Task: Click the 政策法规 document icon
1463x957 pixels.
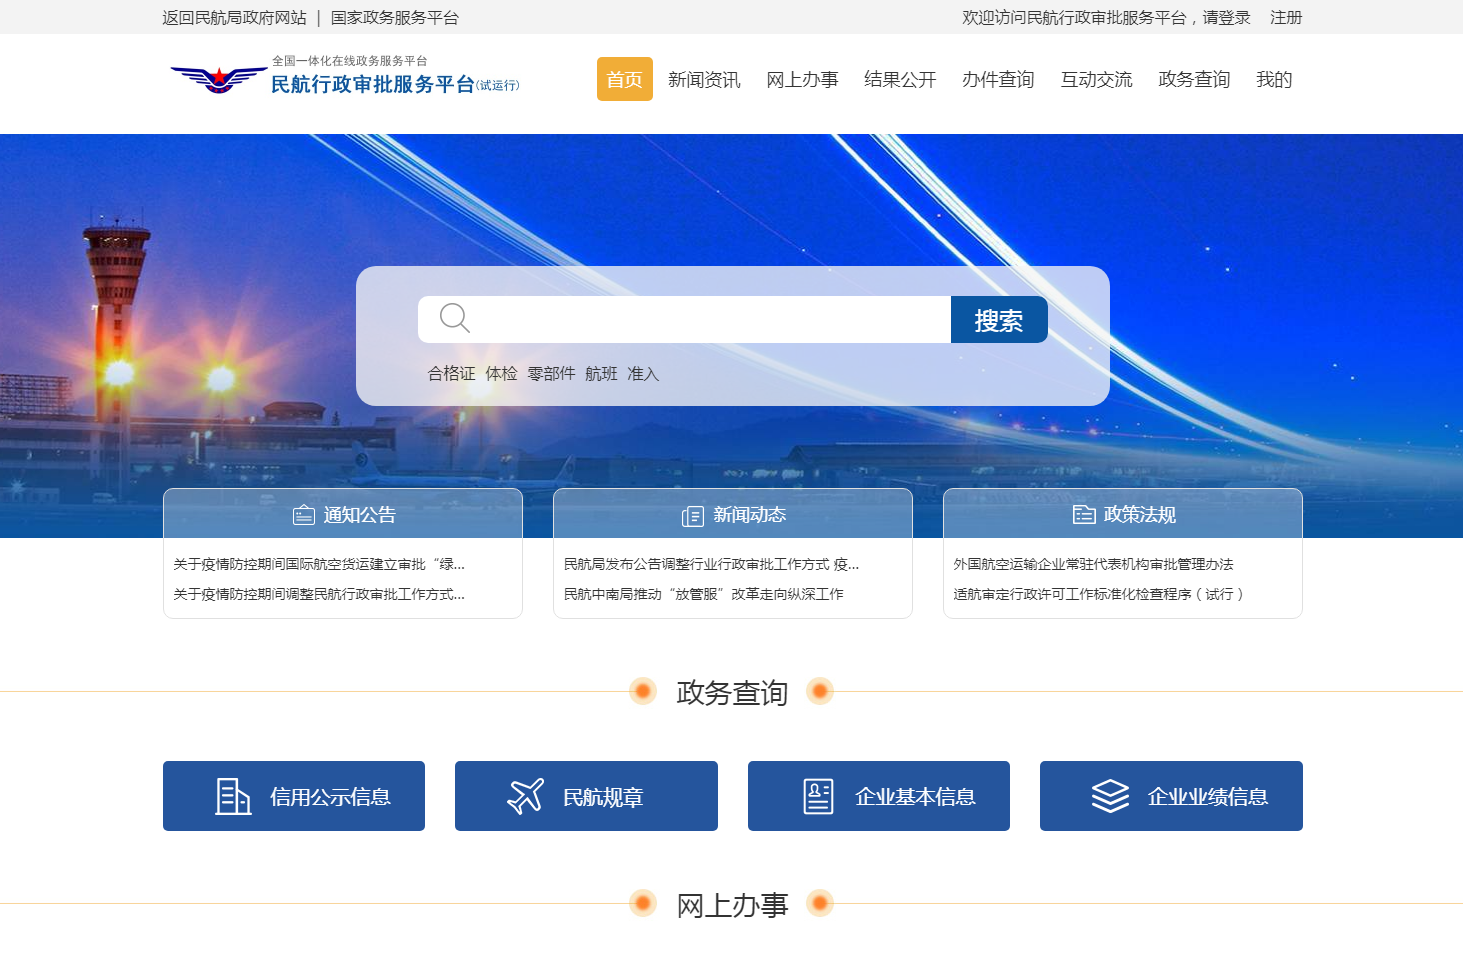Action: click(x=1084, y=514)
